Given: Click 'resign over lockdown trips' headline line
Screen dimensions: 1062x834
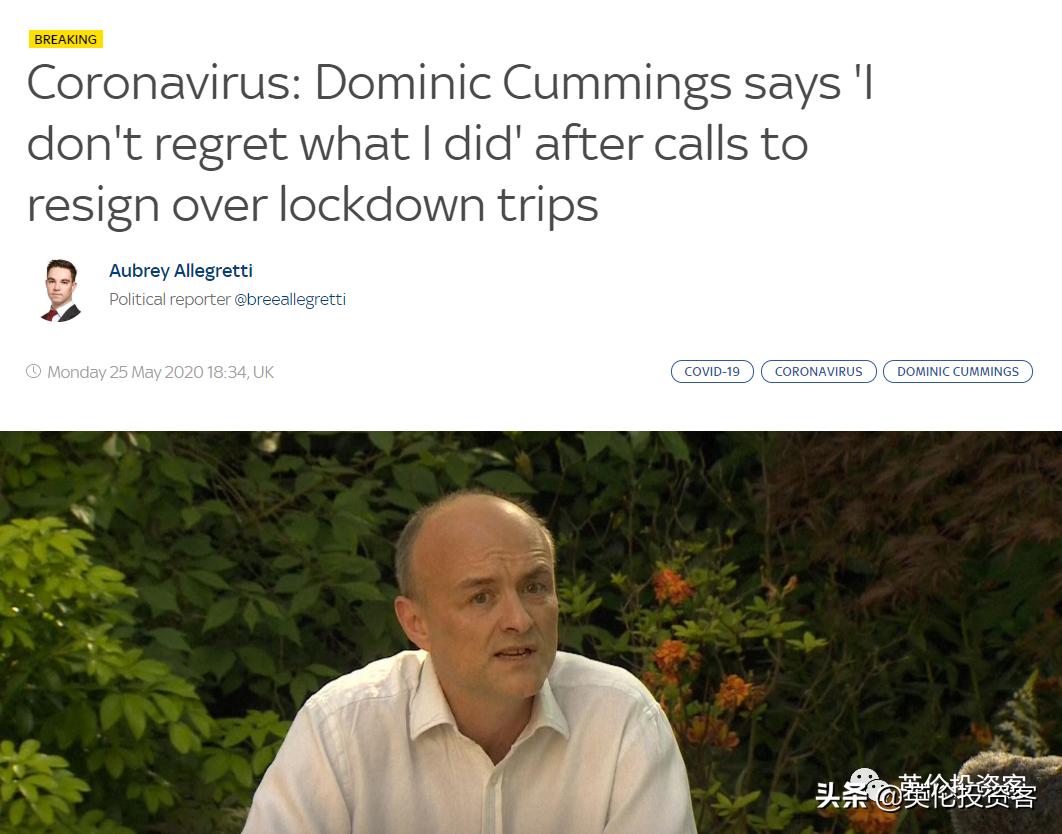Looking at the screenshot, I should (x=313, y=205).
